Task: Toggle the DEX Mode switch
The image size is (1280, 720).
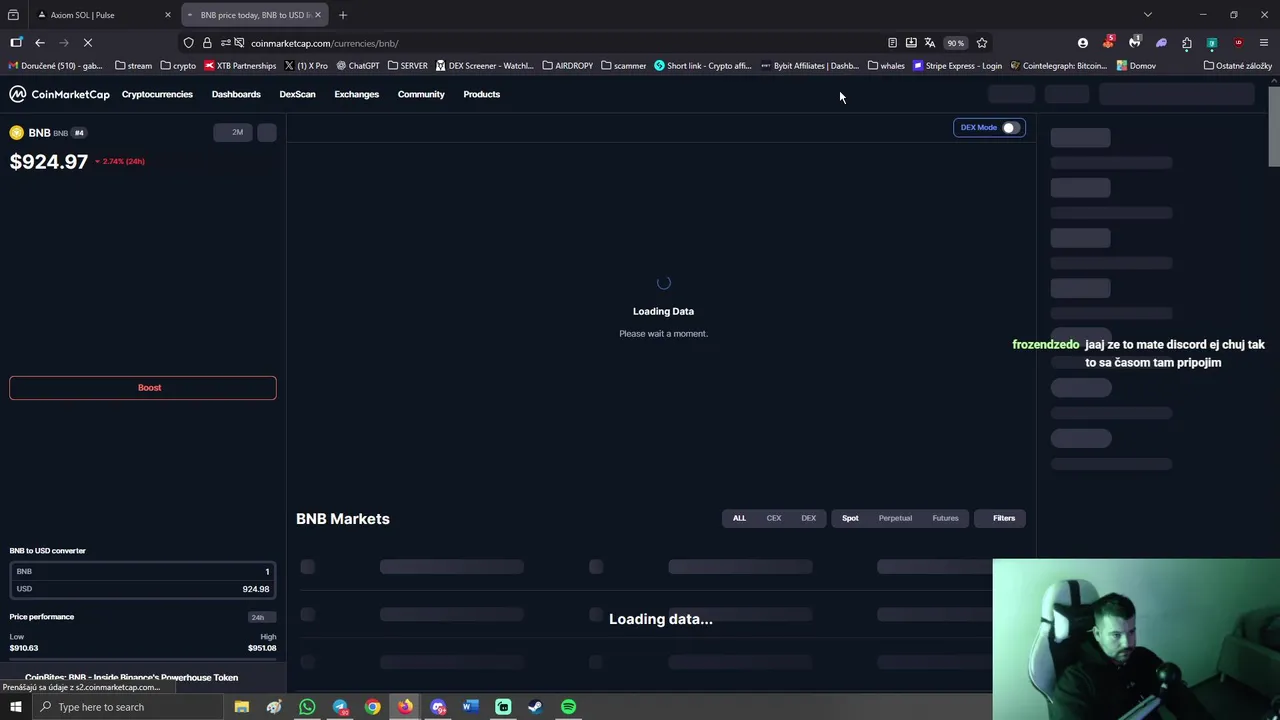Action: pyautogui.click(x=1010, y=128)
